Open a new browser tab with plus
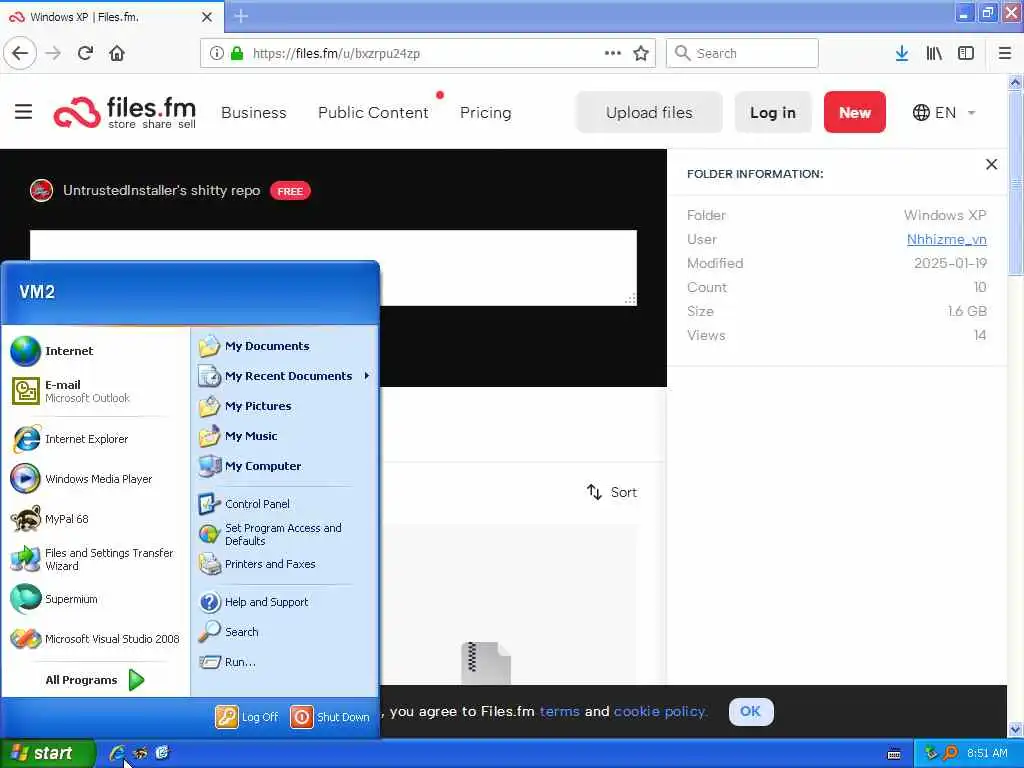 click(x=241, y=16)
